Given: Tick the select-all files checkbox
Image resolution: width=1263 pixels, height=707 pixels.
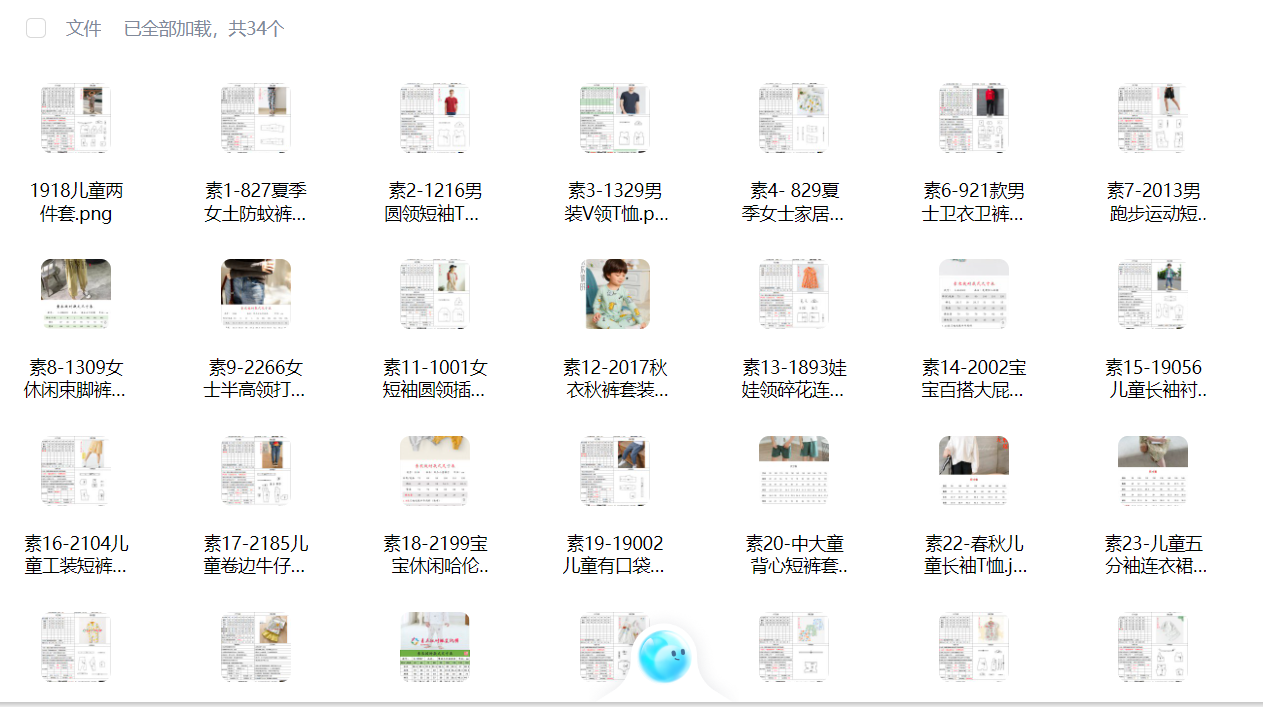Looking at the screenshot, I should (36, 28).
